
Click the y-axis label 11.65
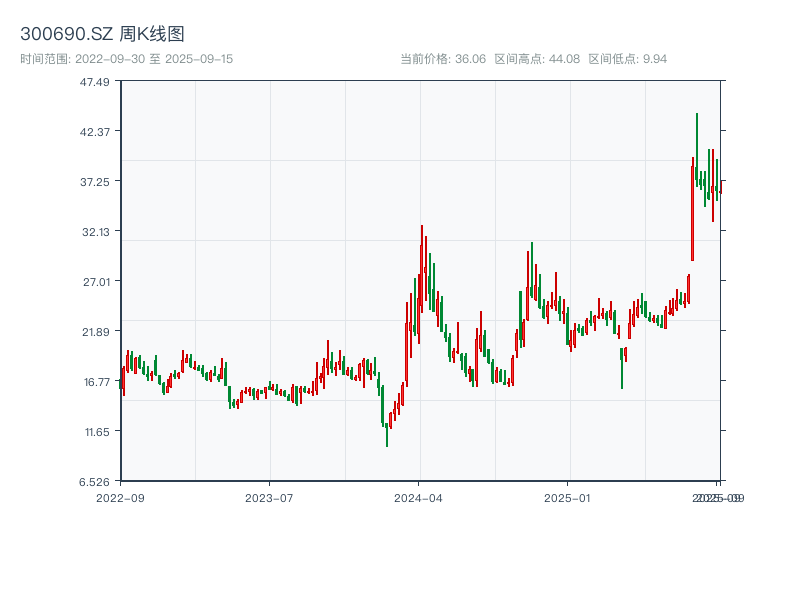coord(97,432)
